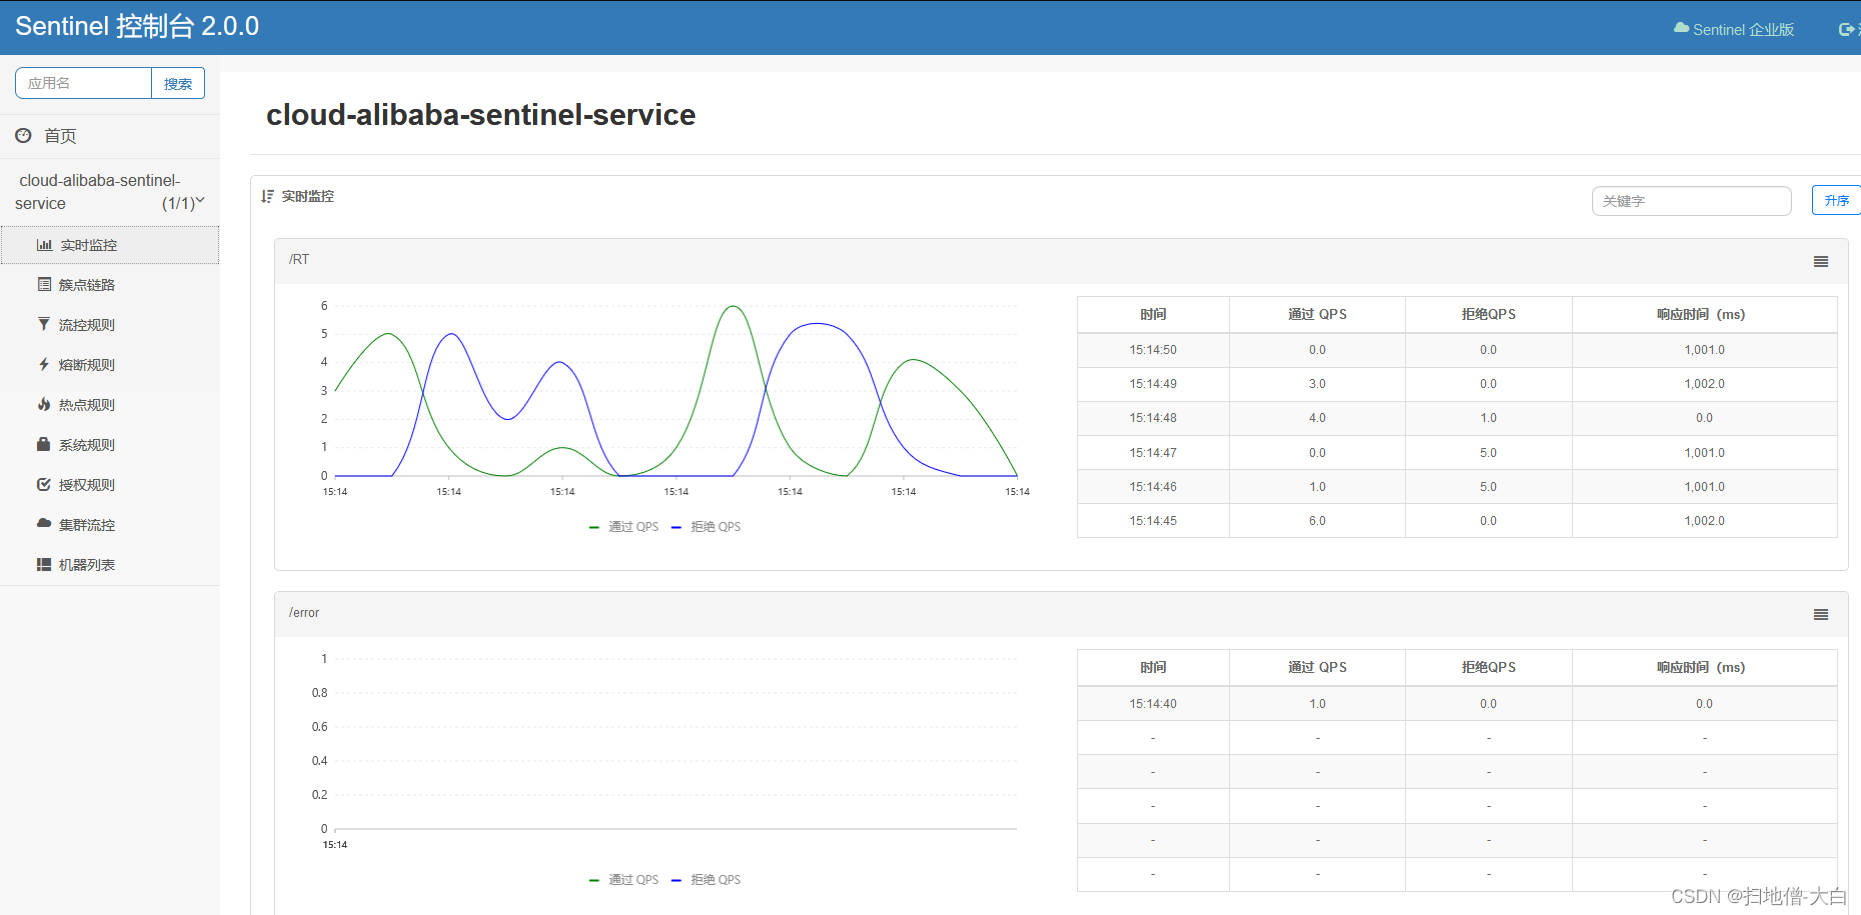This screenshot has height=915, width=1861.
Task: Click the 15:14:50 row in /RT table
Action: [x=1457, y=350]
